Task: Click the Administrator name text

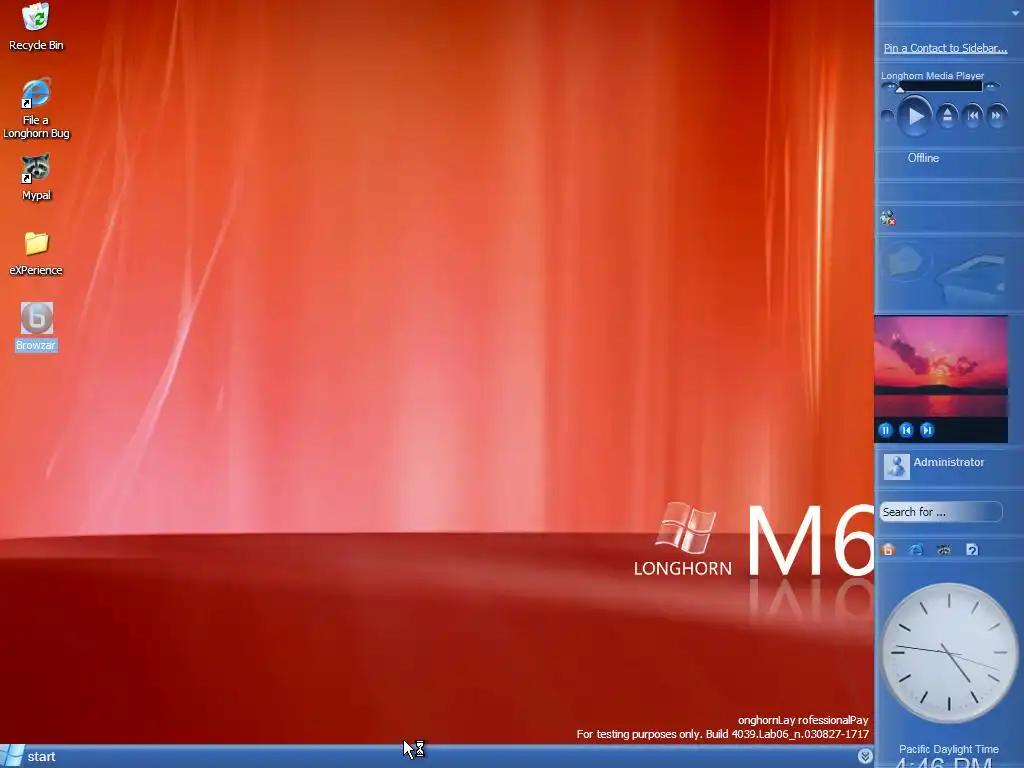Action: coord(948,462)
